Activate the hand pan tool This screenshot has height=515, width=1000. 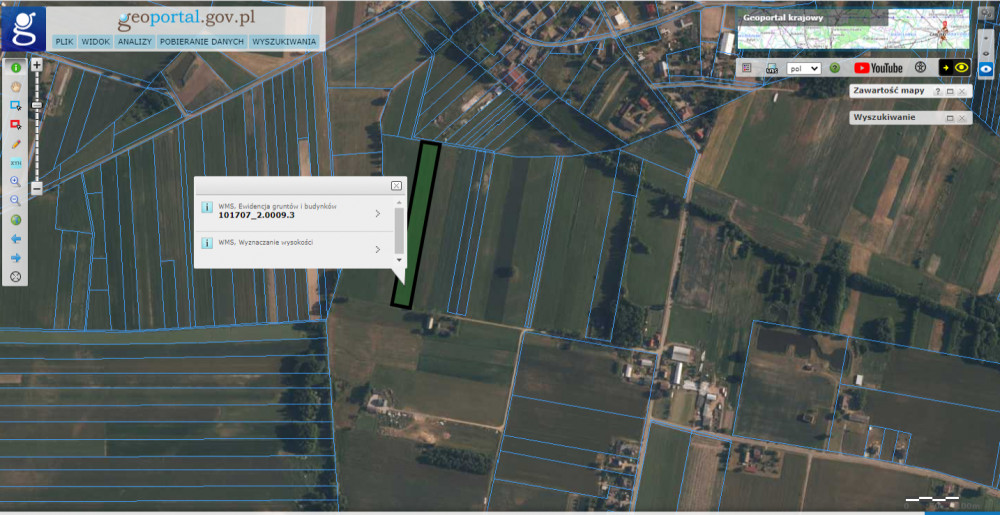point(16,86)
